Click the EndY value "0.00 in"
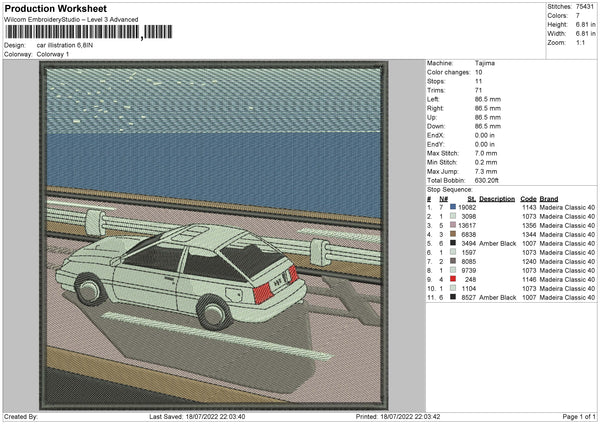 (x=485, y=144)
